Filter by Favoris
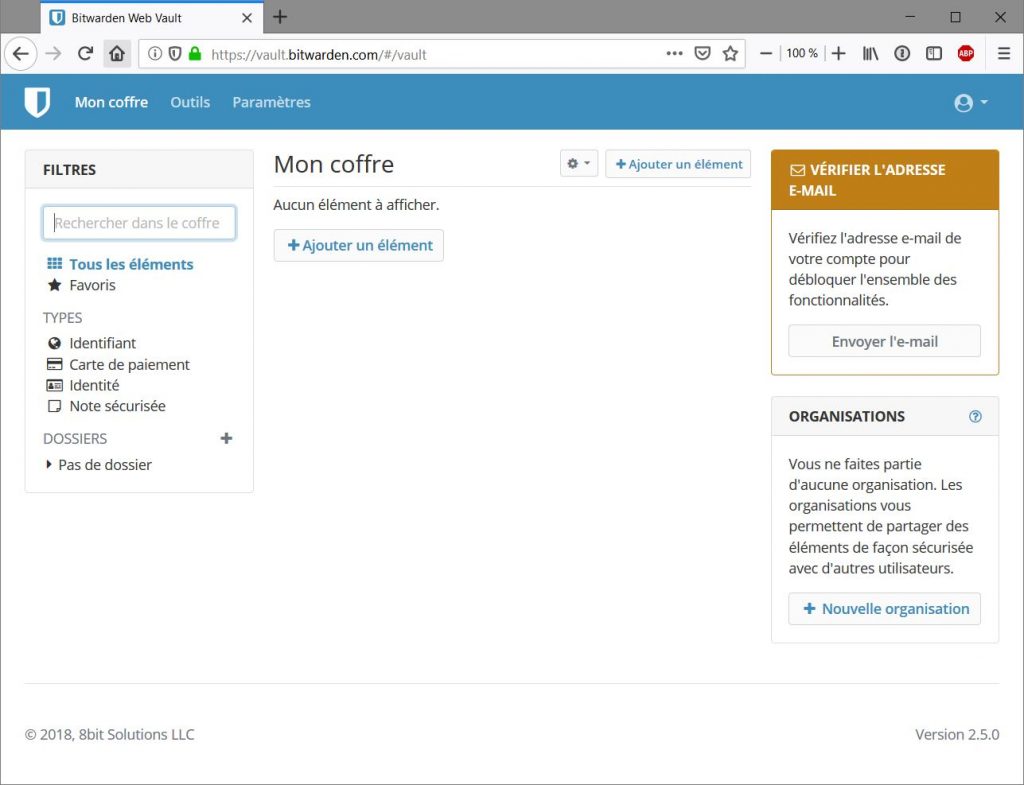The height and width of the screenshot is (785, 1024). [x=92, y=285]
